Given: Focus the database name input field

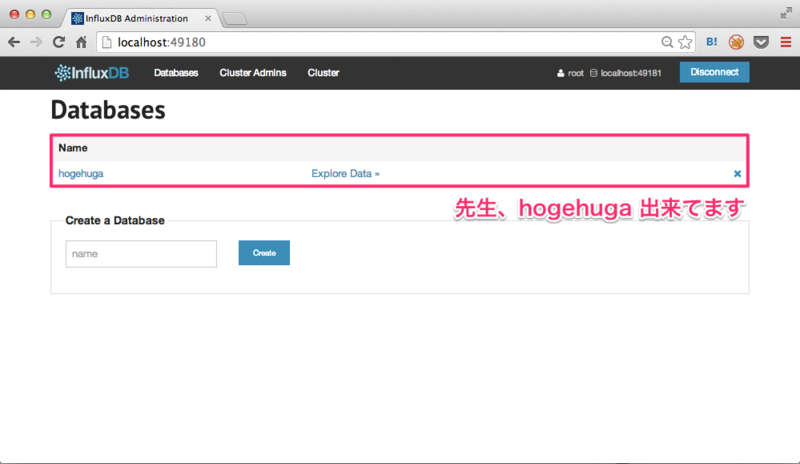Looking at the screenshot, I should [x=141, y=254].
